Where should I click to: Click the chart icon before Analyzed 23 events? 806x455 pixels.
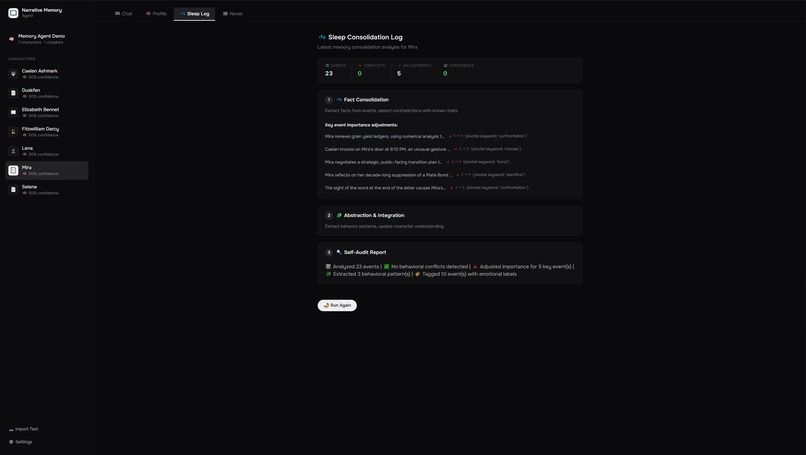click(328, 266)
